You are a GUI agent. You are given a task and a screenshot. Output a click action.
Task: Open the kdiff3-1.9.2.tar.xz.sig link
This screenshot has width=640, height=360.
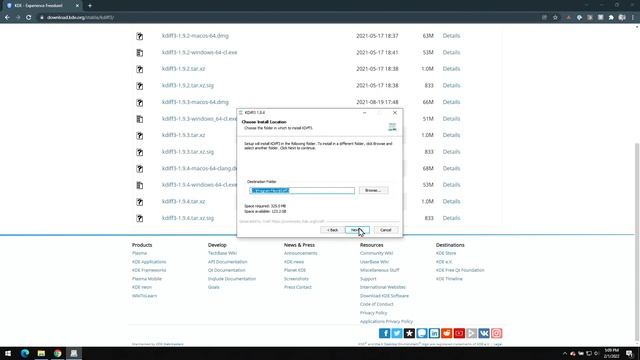[x=188, y=85]
